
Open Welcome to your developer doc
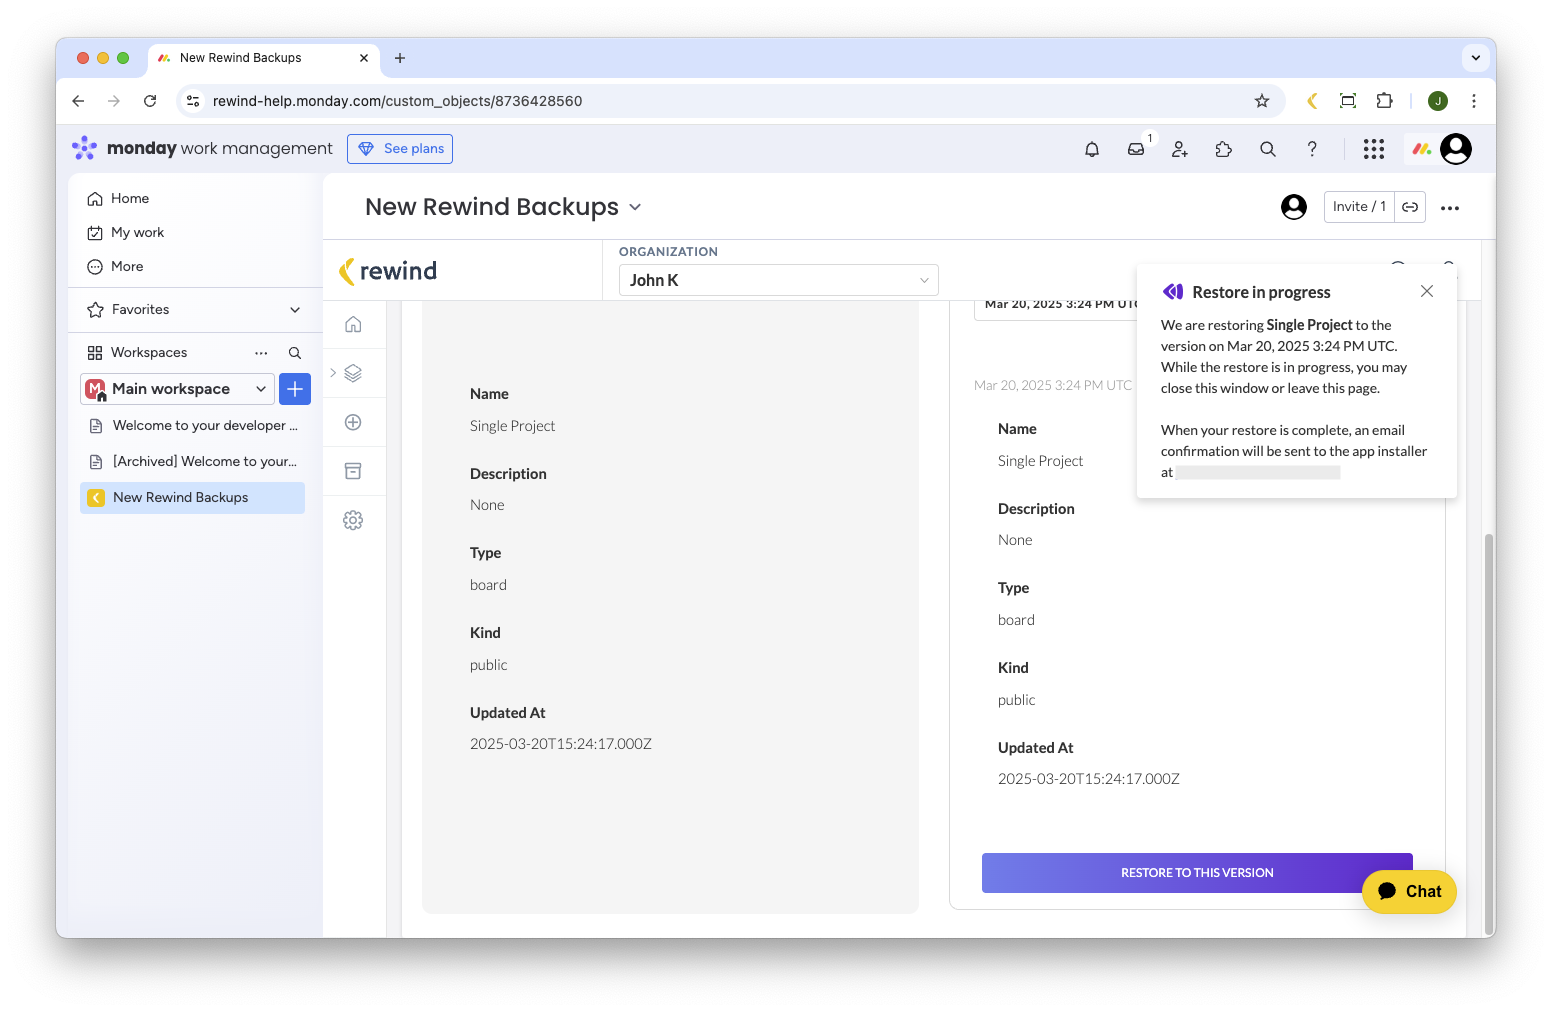click(x=193, y=426)
